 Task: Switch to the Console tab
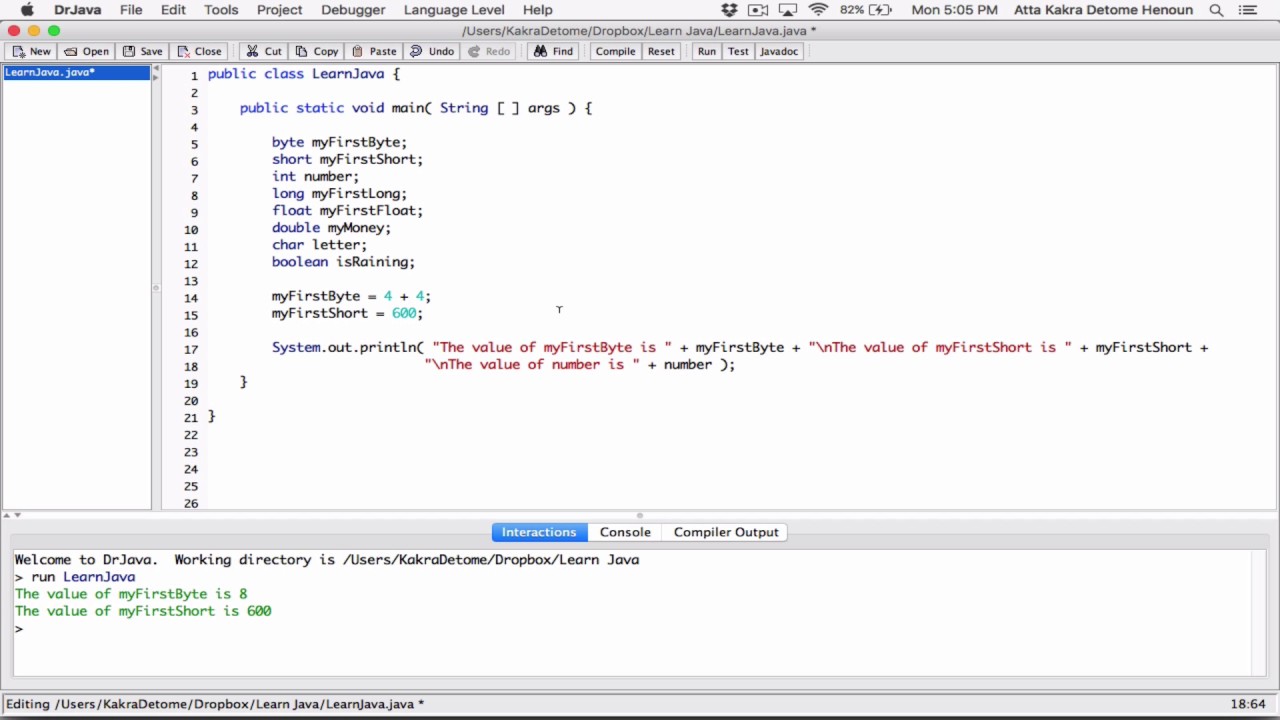pos(625,532)
